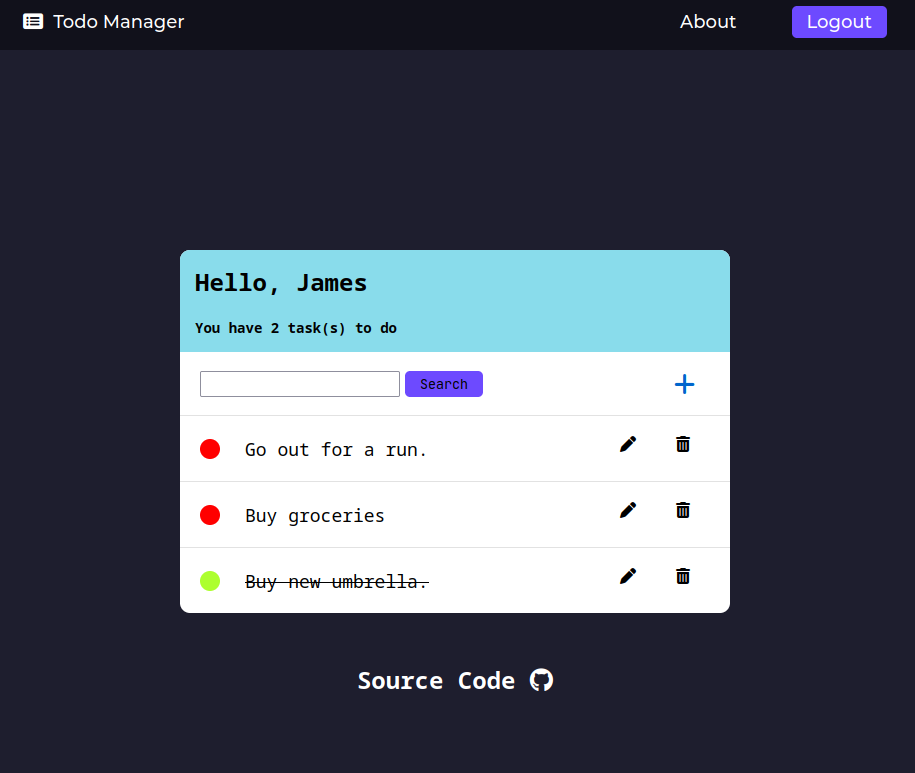
Task: Click the Todo Manager title
Action: (x=116, y=21)
